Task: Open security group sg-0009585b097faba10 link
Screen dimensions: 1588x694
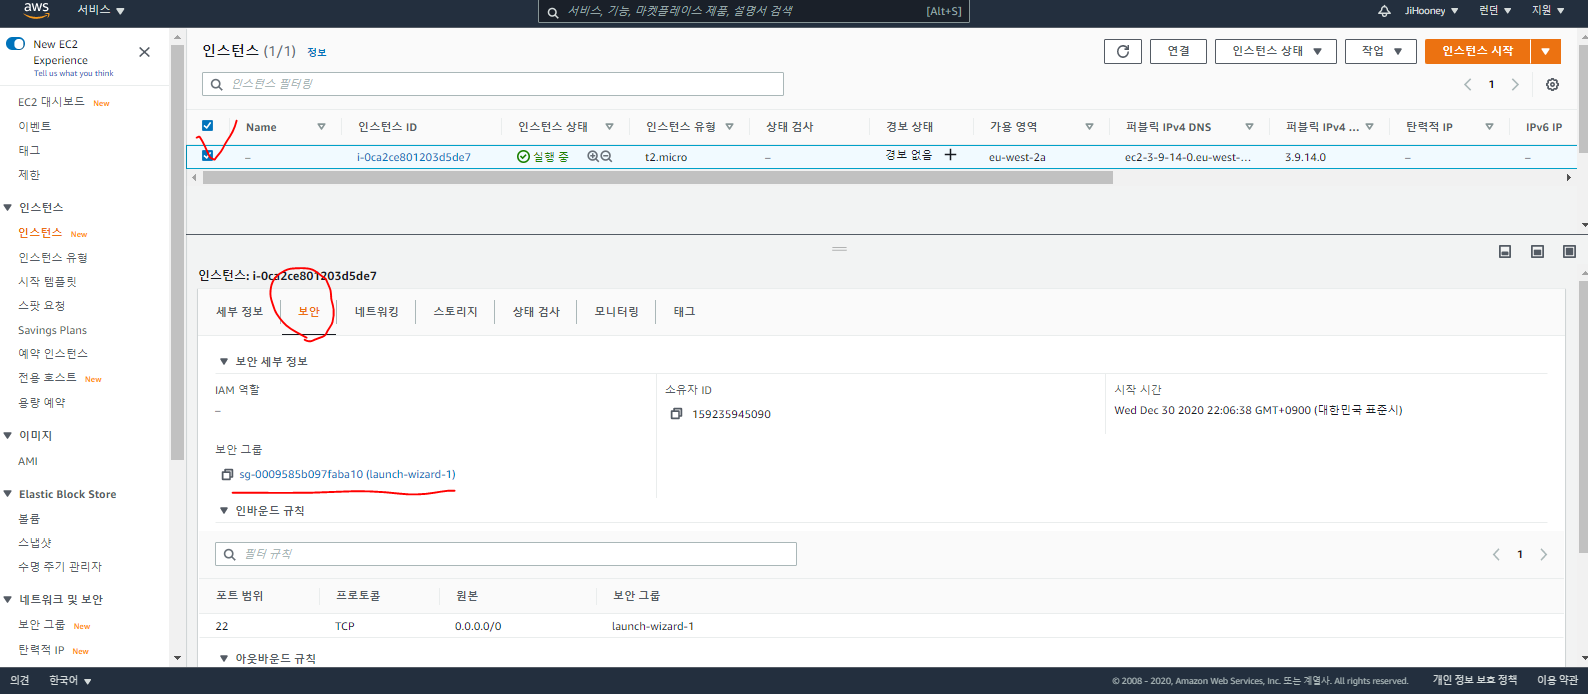Action: coord(347,475)
